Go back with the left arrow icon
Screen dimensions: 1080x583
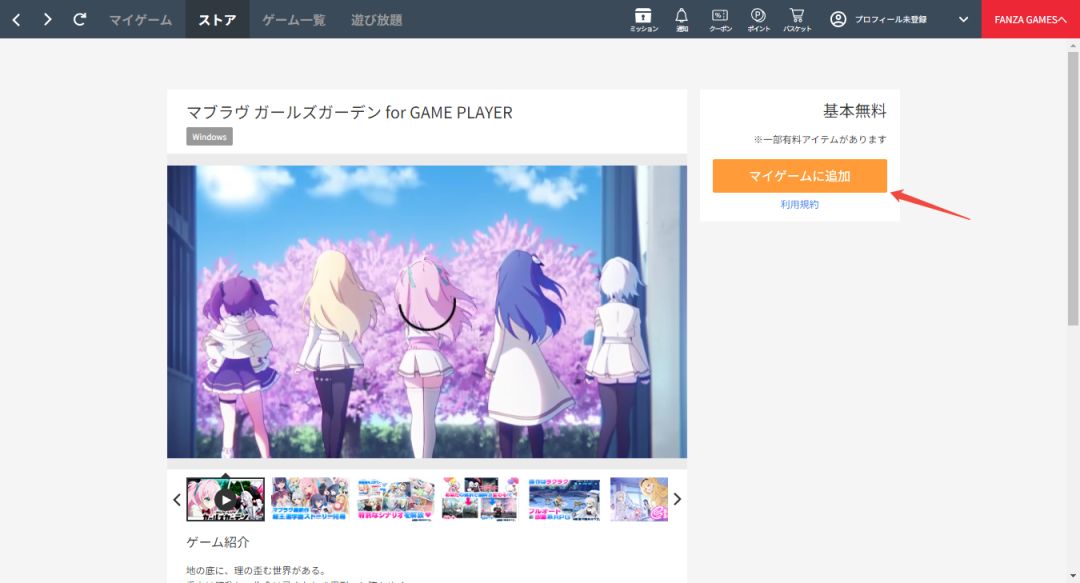(17, 19)
